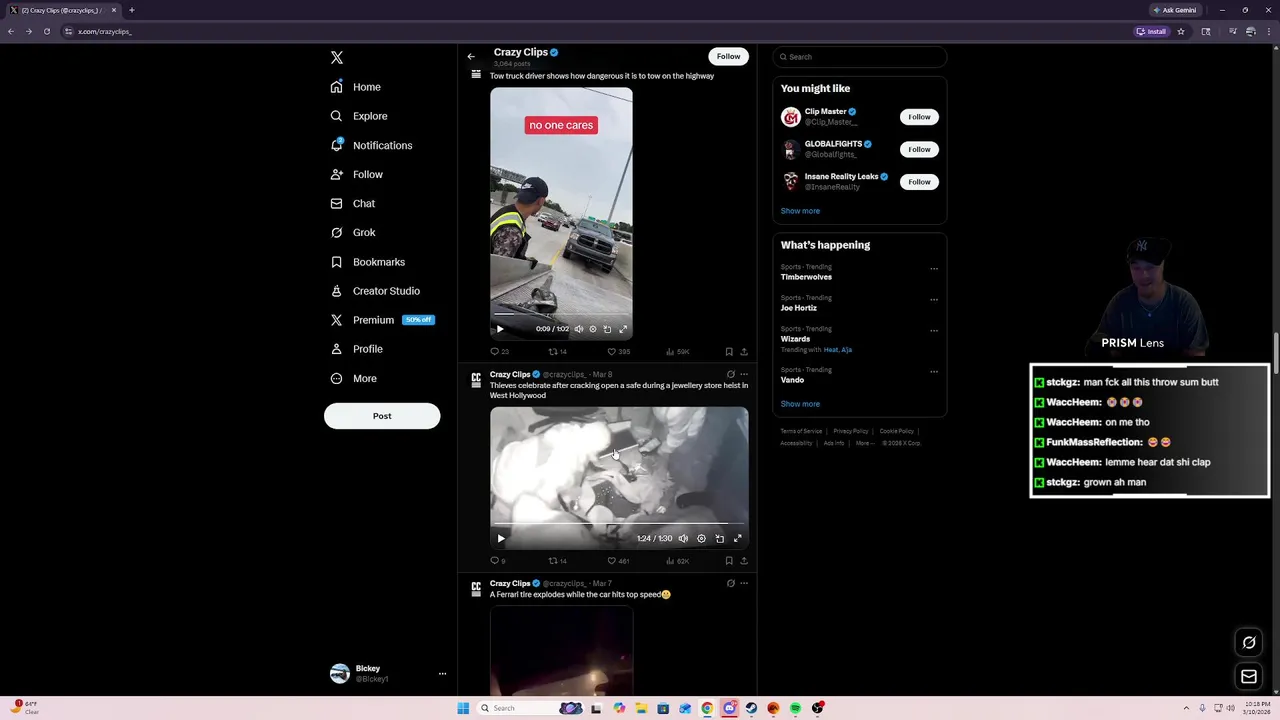Open tow truck video settings gear
Screen dimensions: 1280x720
[x=593, y=329]
